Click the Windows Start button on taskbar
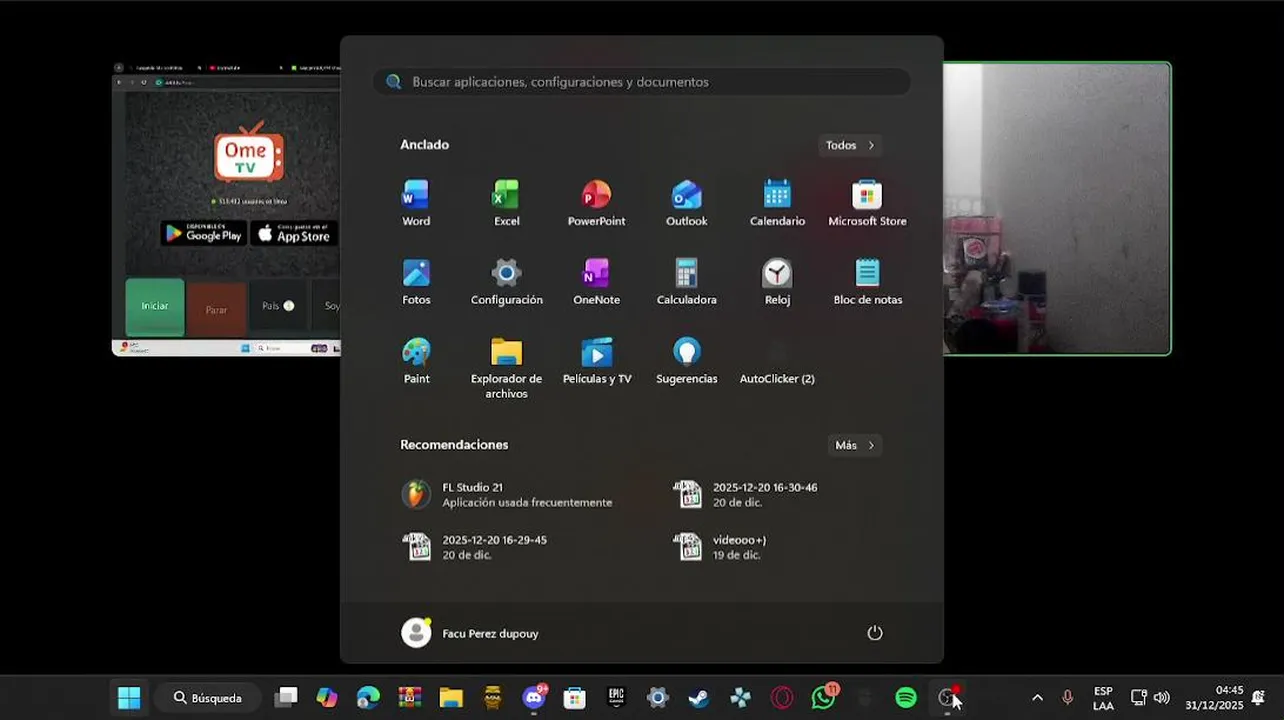 129,698
